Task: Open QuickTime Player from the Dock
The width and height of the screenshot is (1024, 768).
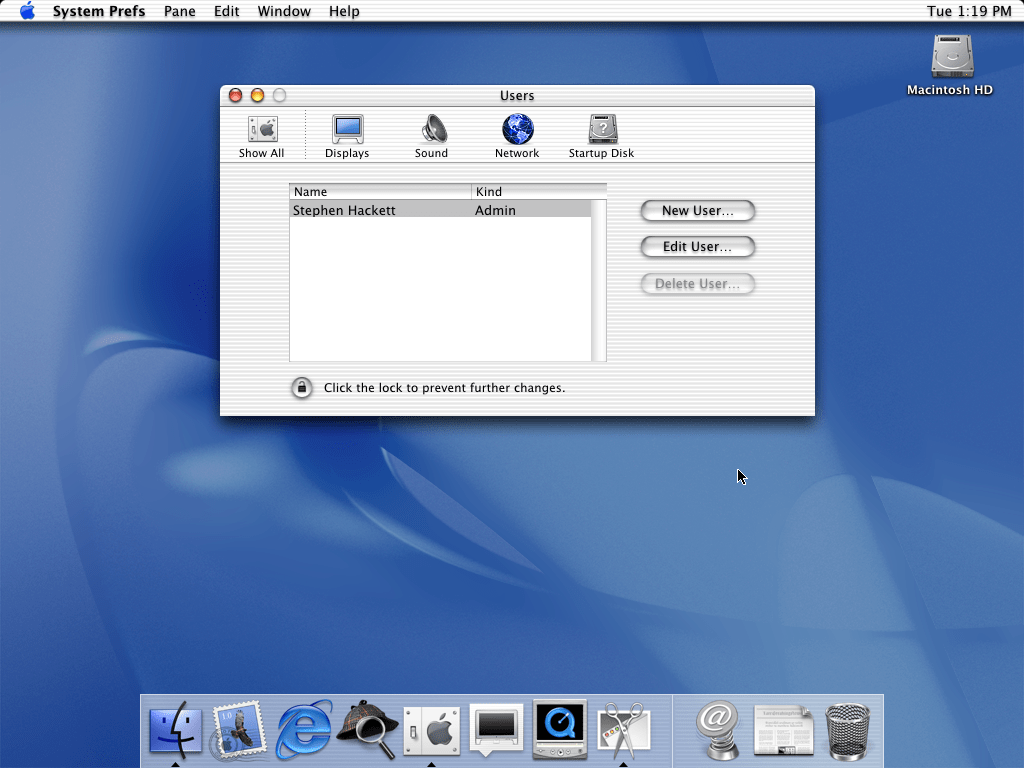Action: [560, 728]
